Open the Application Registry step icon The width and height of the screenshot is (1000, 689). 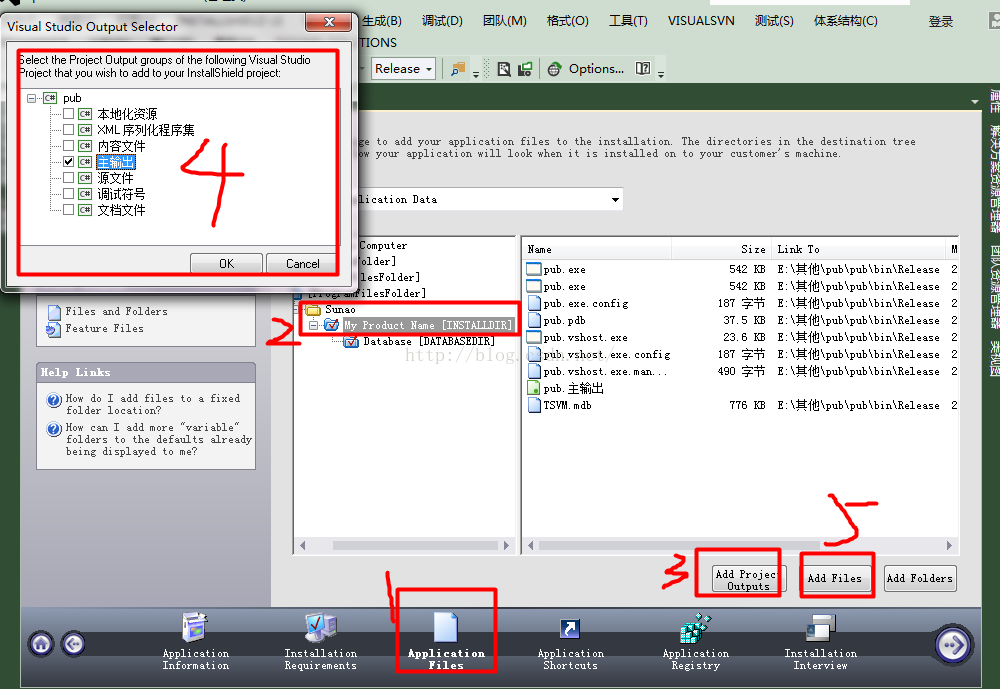695,628
